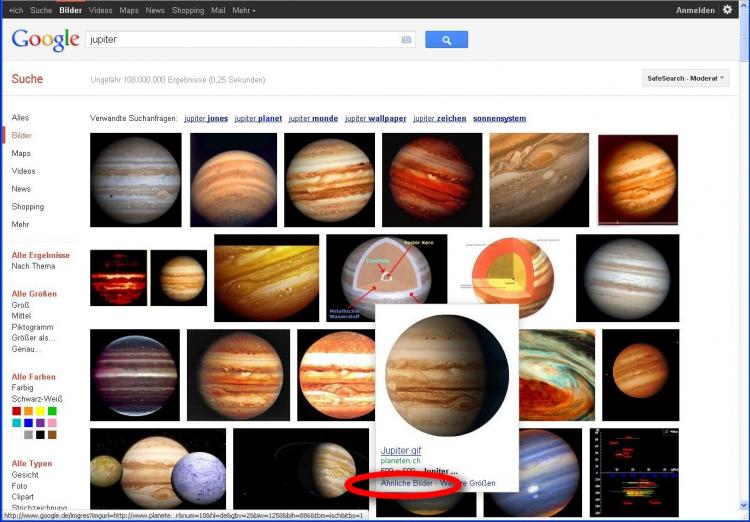Choose the green color filter swatch
Viewport: 750px width, 522px height.
coord(52,411)
